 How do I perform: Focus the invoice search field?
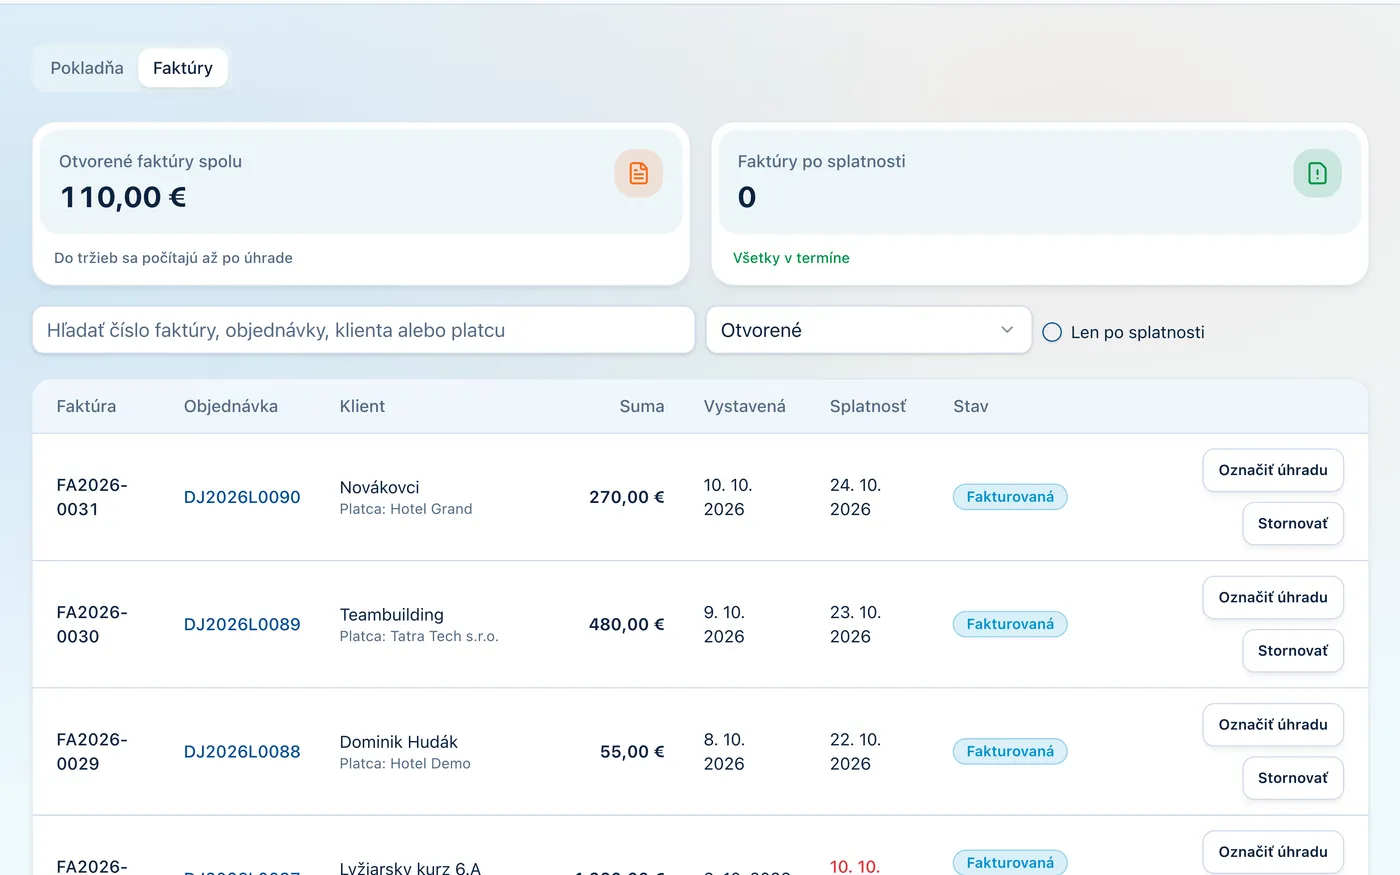[364, 330]
